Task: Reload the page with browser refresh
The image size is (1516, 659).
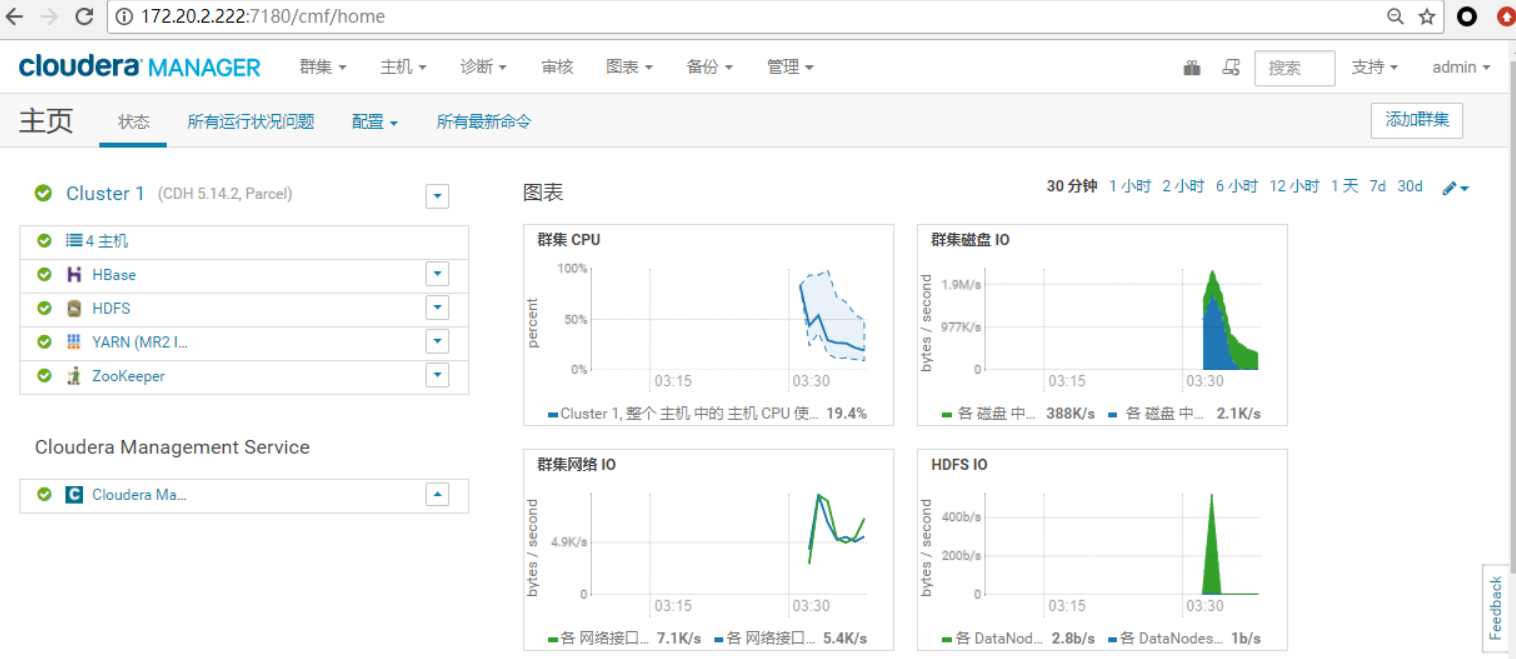Action: click(x=84, y=16)
